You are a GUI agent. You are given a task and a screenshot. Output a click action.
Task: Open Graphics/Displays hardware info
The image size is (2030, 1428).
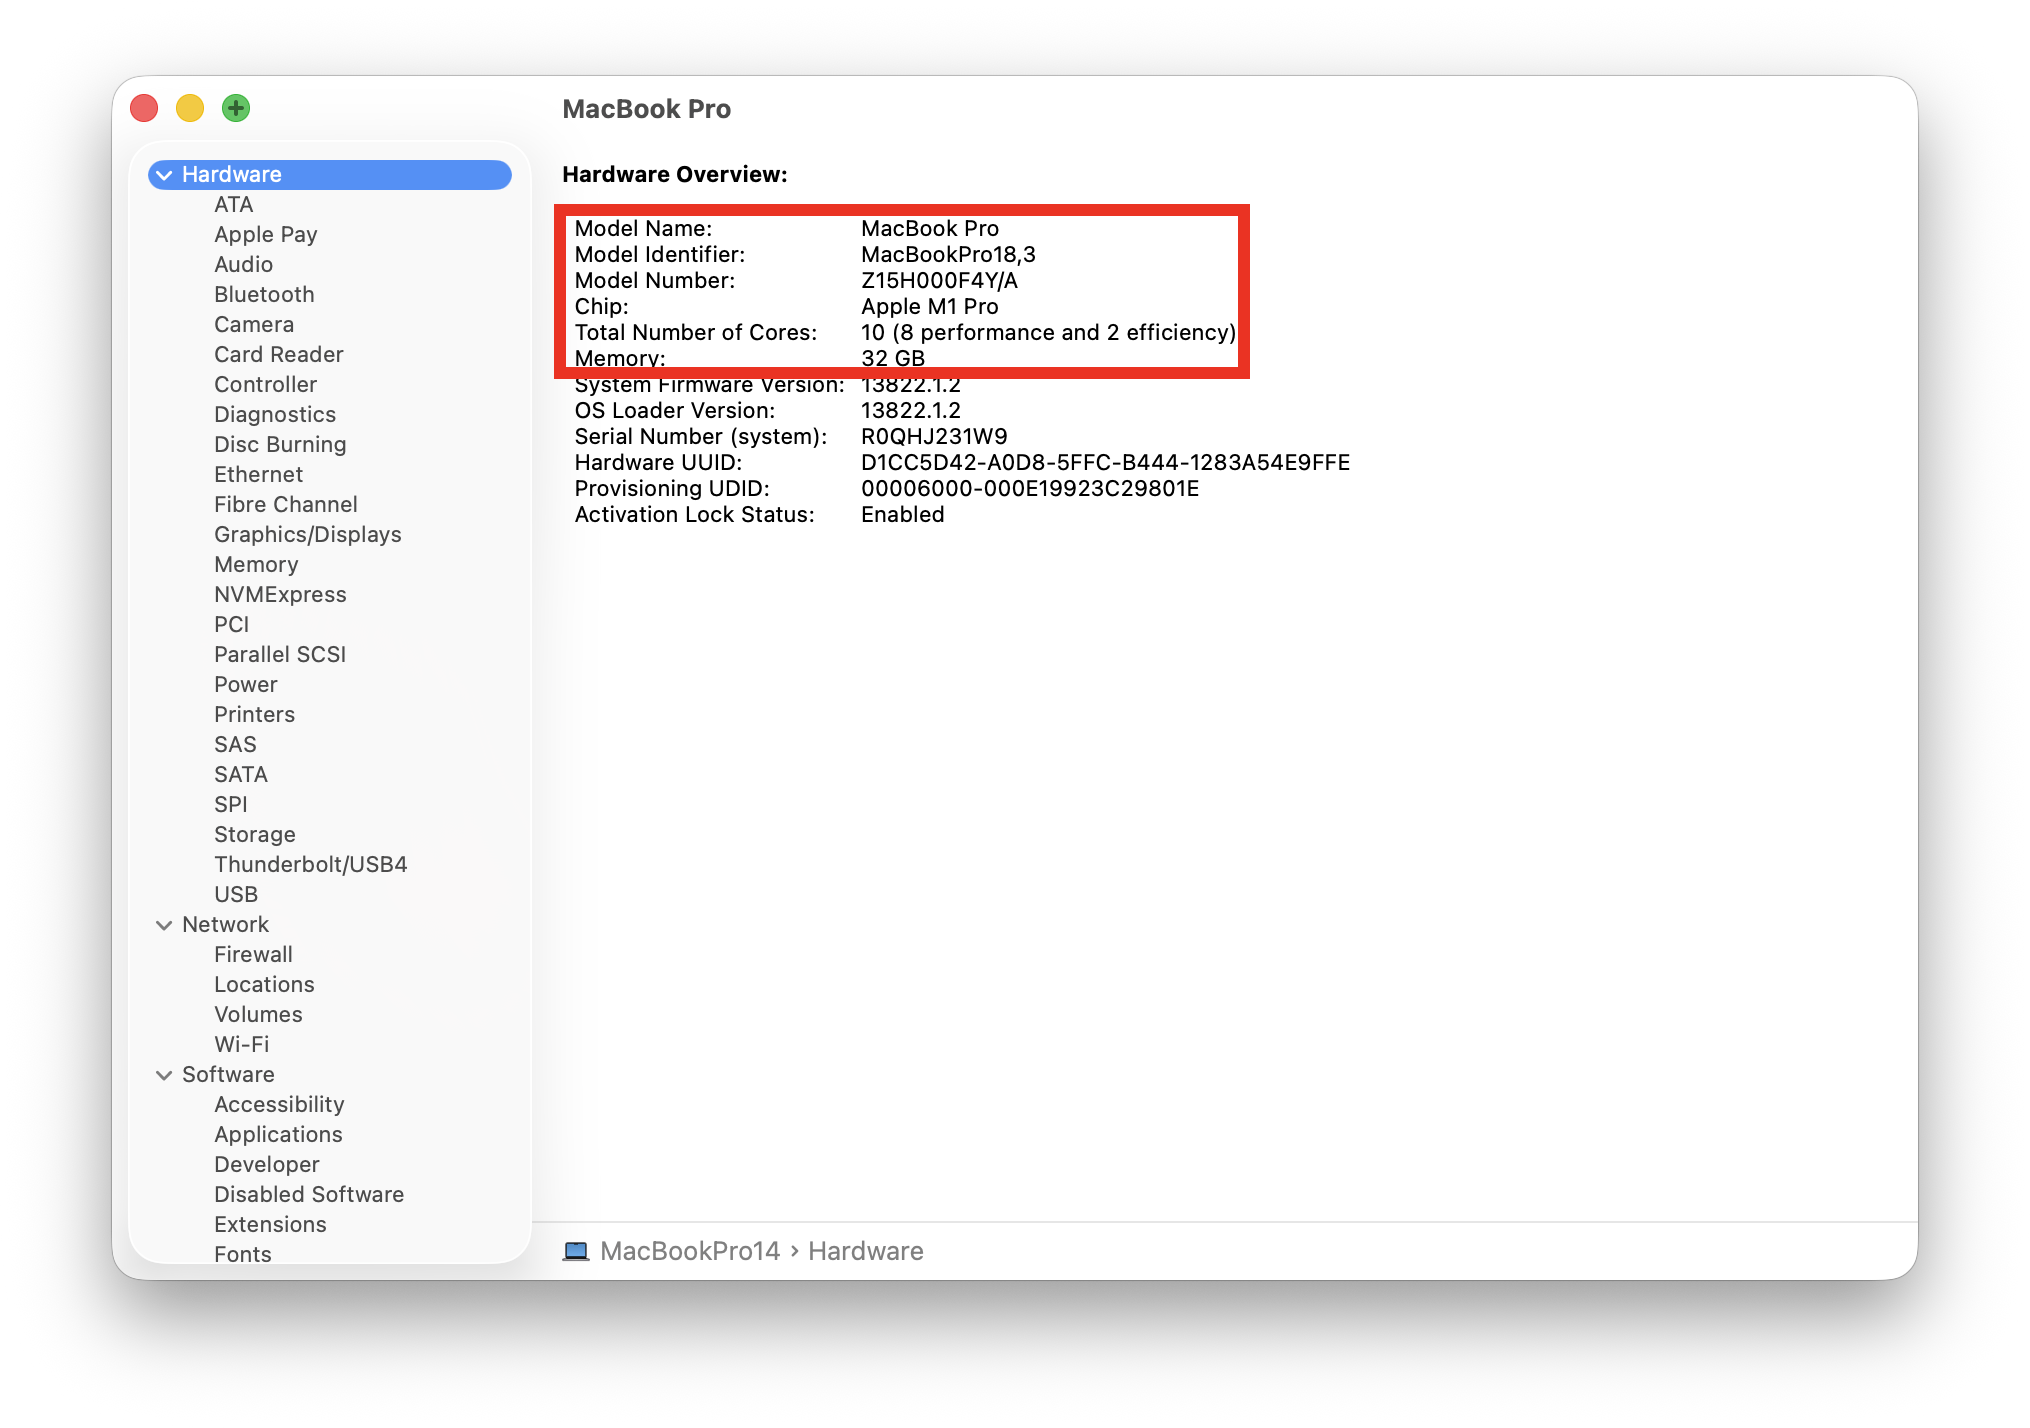pos(307,534)
